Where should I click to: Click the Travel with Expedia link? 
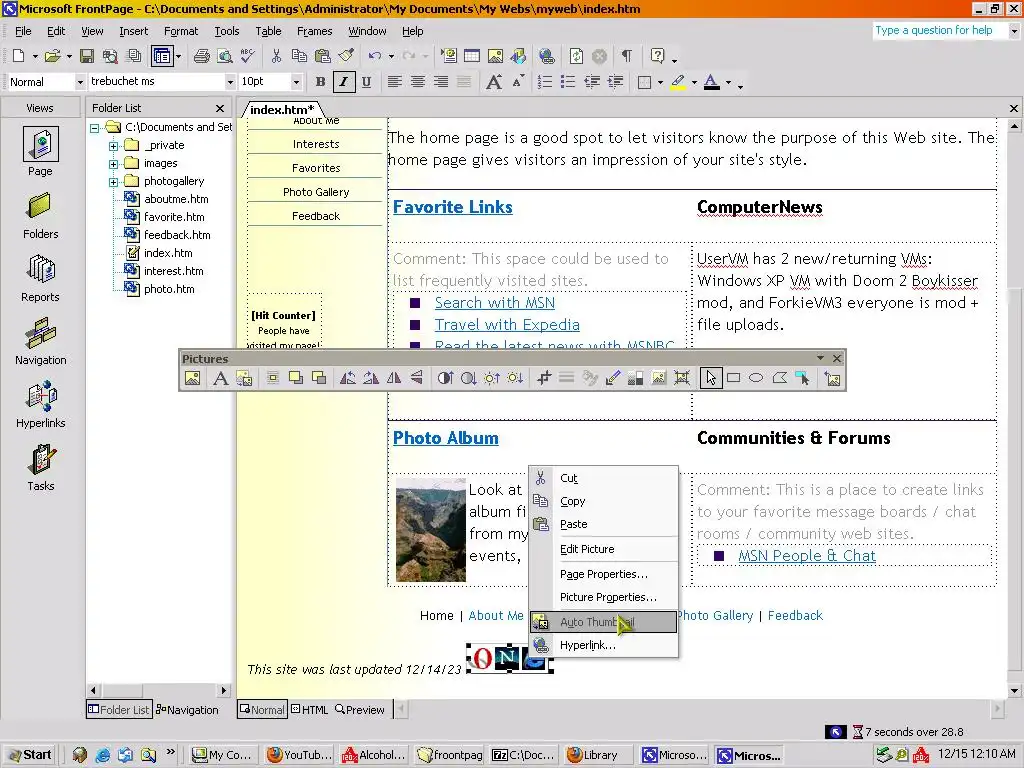507,325
